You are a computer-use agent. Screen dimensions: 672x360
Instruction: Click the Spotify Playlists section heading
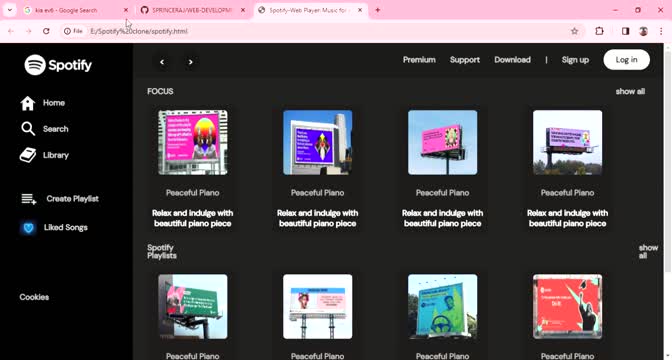[x=162, y=252]
